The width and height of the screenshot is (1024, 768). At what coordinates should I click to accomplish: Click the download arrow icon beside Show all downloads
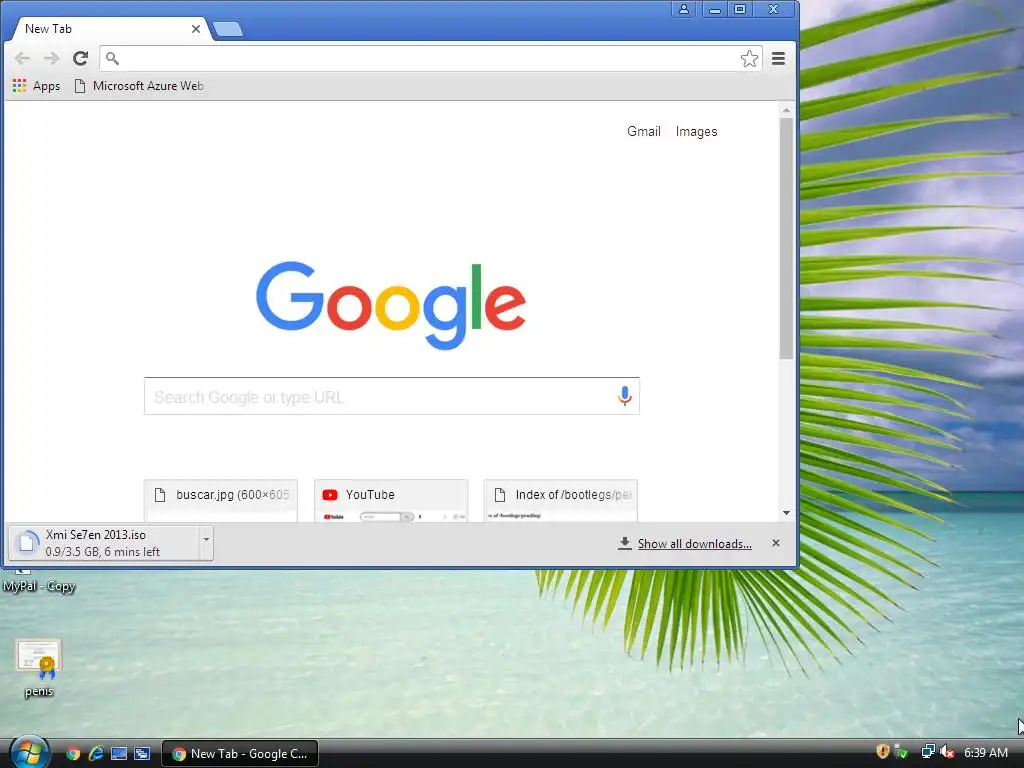point(625,543)
